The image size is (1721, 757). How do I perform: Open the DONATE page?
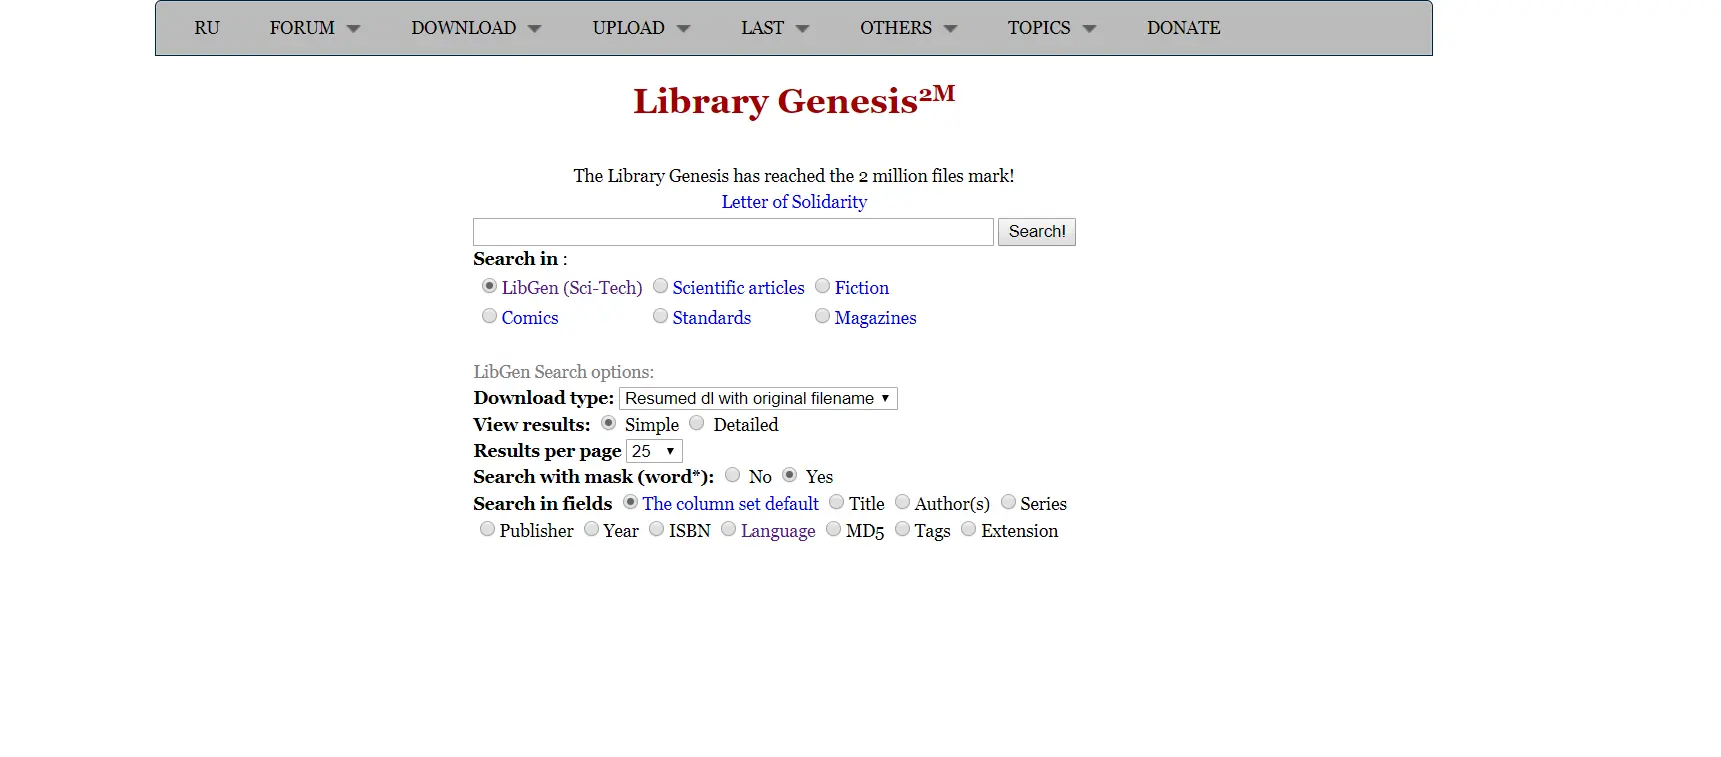click(1183, 28)
